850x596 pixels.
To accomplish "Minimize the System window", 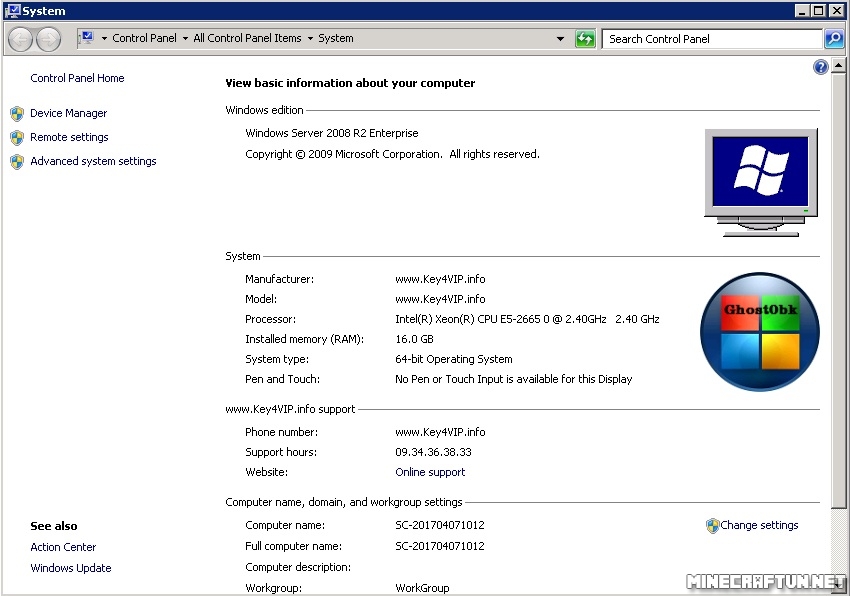I will coord(802,10).
